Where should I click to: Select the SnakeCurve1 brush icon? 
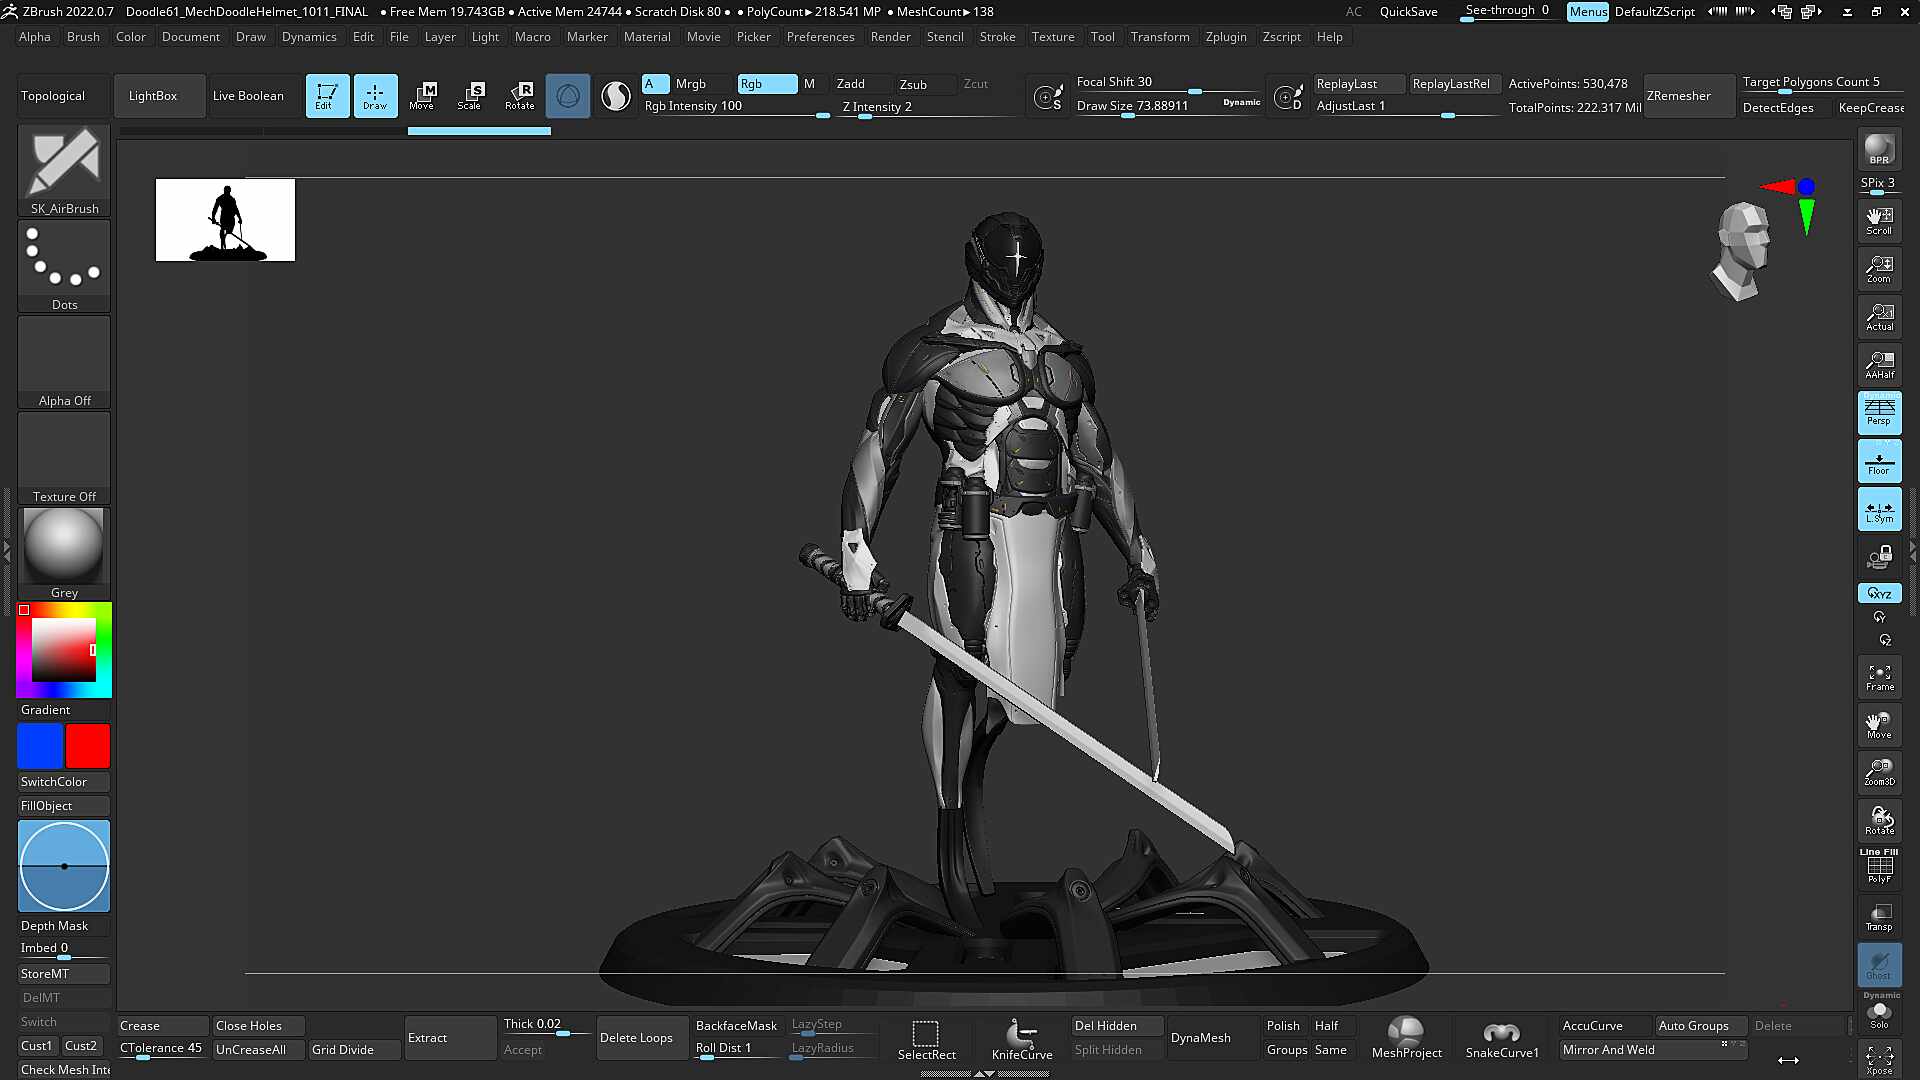click(x=1502, y=1038)
